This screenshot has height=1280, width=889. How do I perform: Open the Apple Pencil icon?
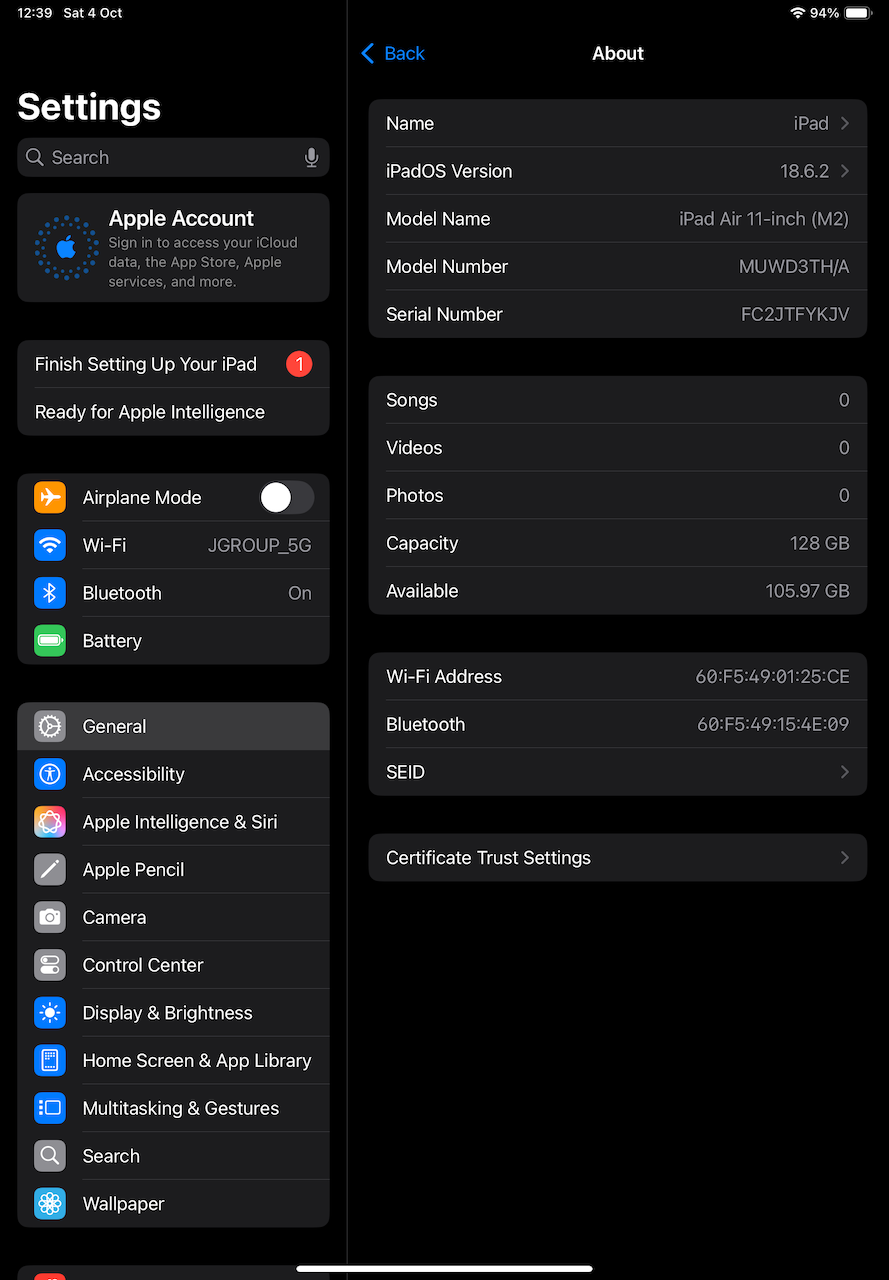pos(50,870)
